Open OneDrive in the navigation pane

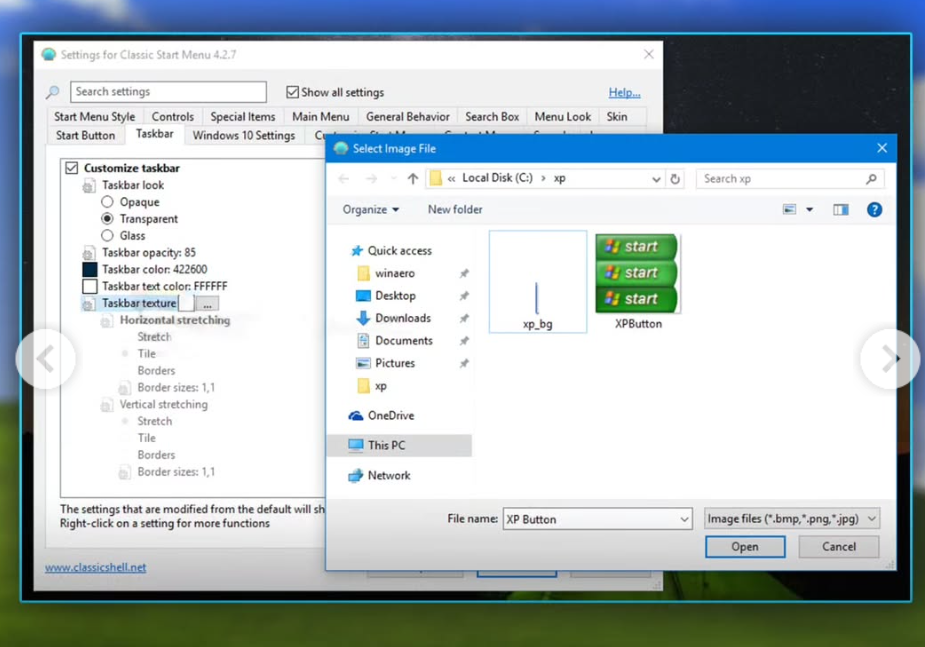pyautogui.click(x=390, y=416)
